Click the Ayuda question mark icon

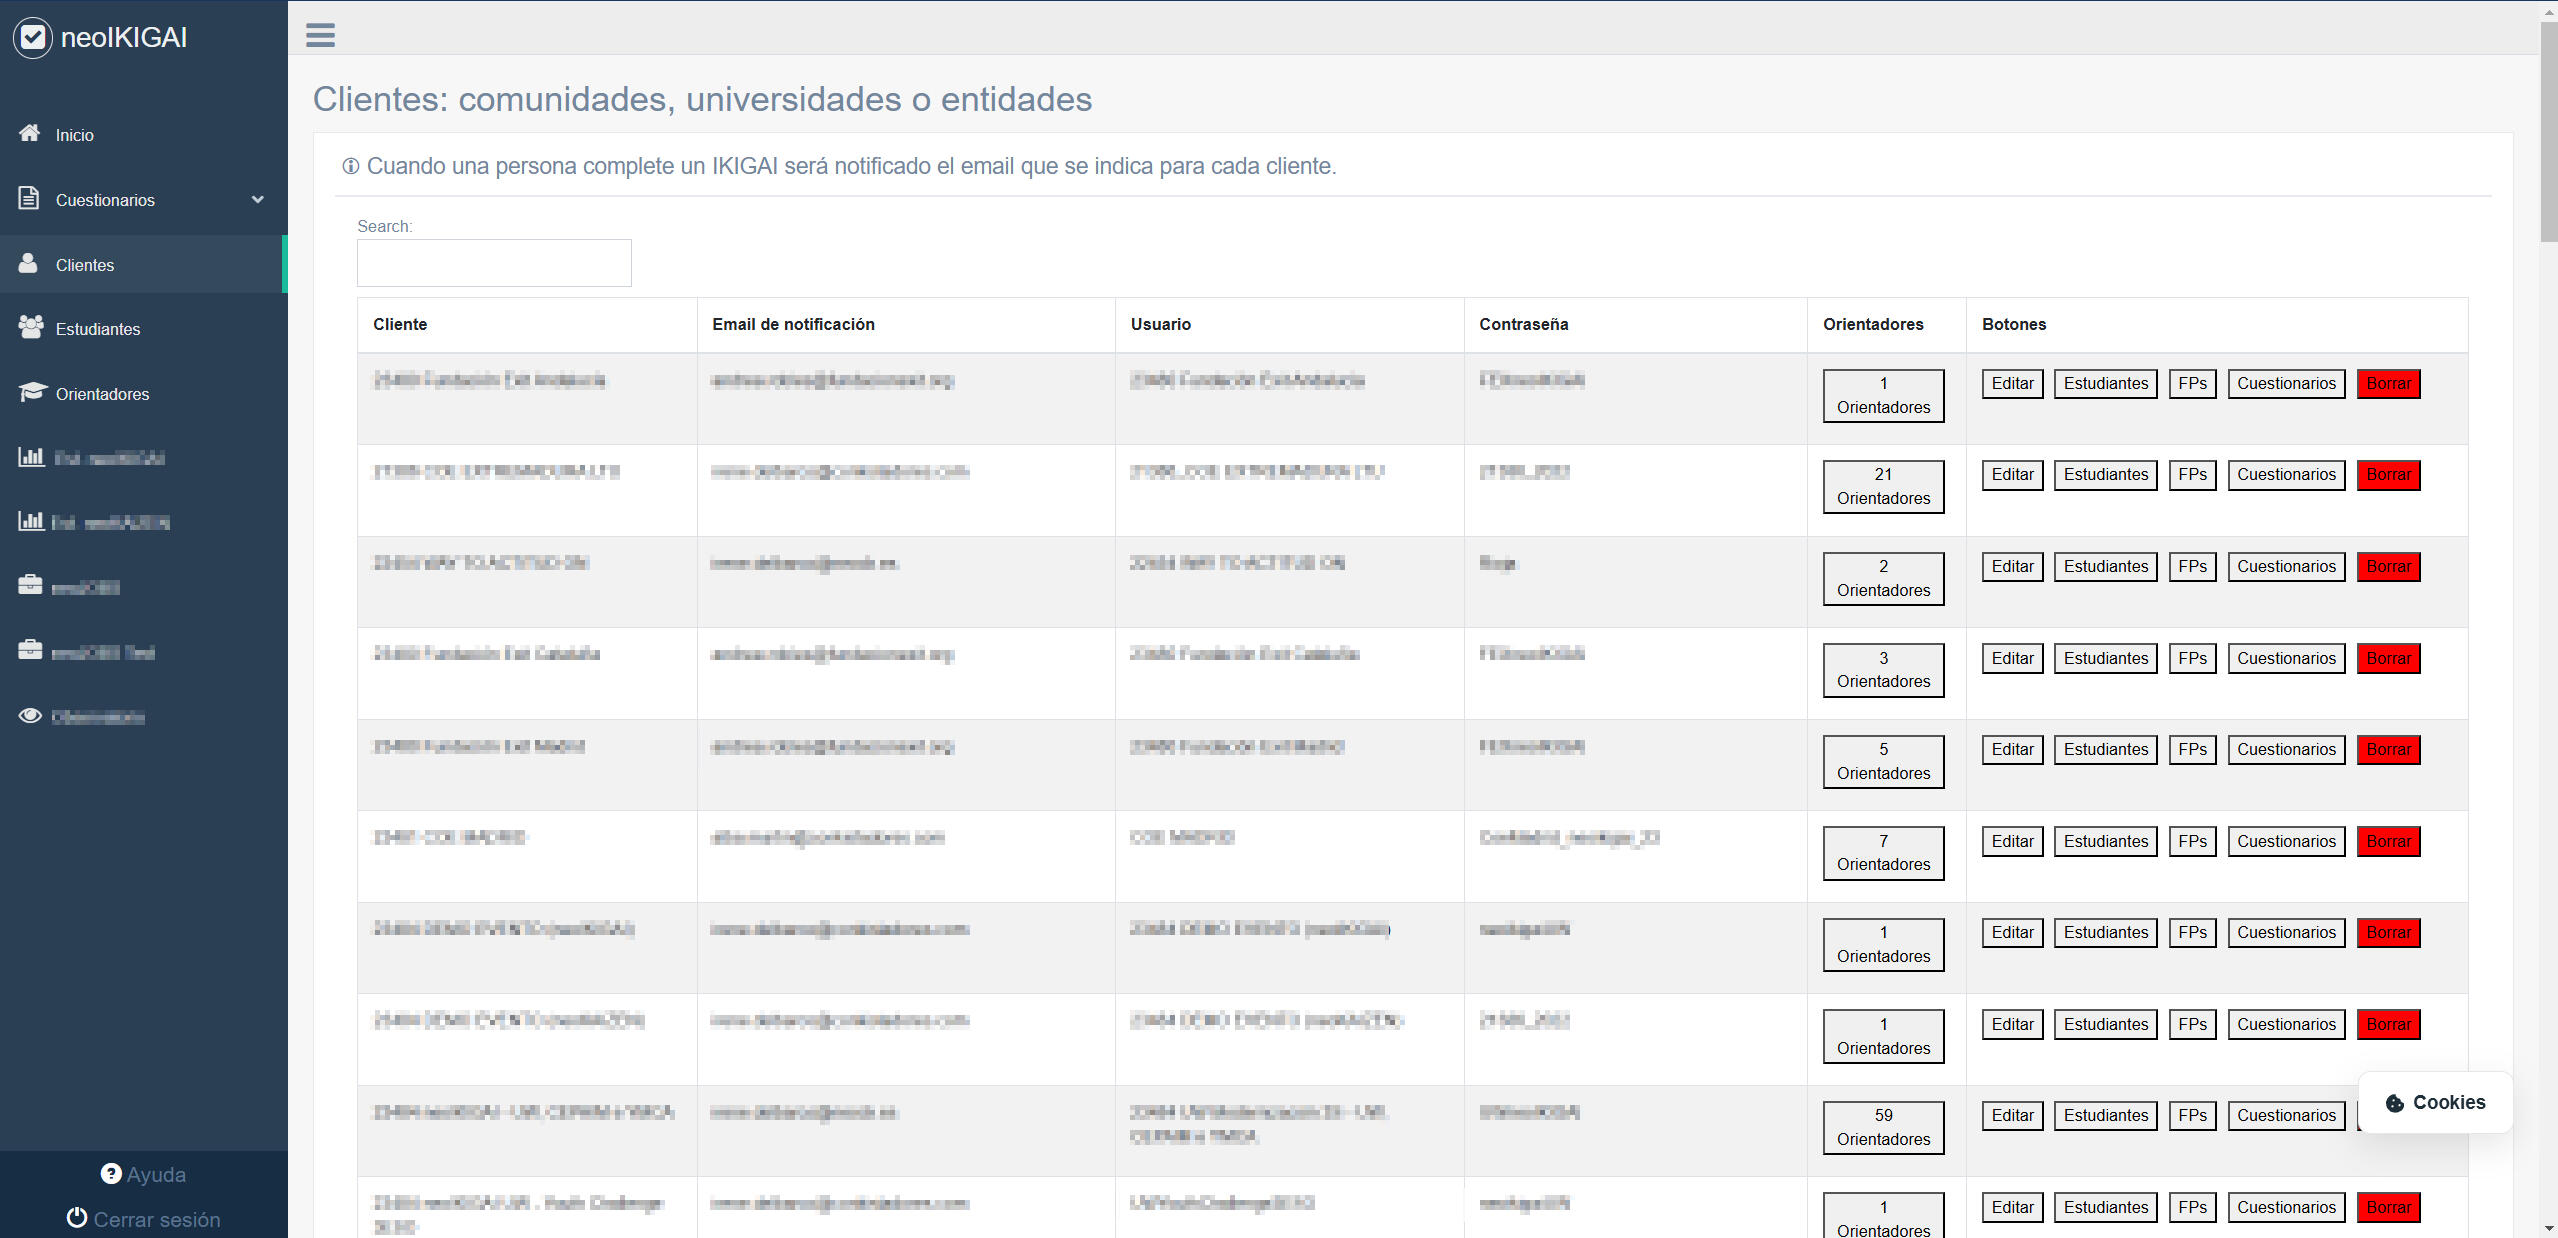pos(111,1173)
